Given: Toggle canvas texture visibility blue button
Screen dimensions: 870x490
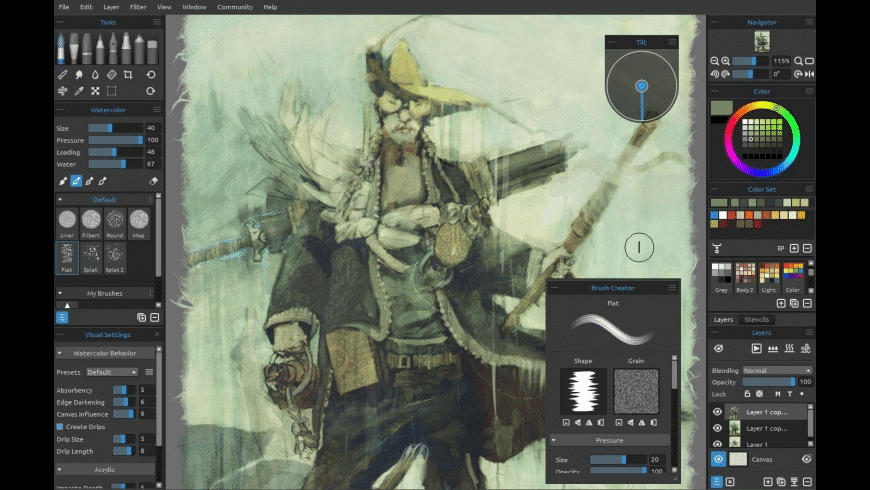Looking at the screenshot, I should tap(719, 459).
